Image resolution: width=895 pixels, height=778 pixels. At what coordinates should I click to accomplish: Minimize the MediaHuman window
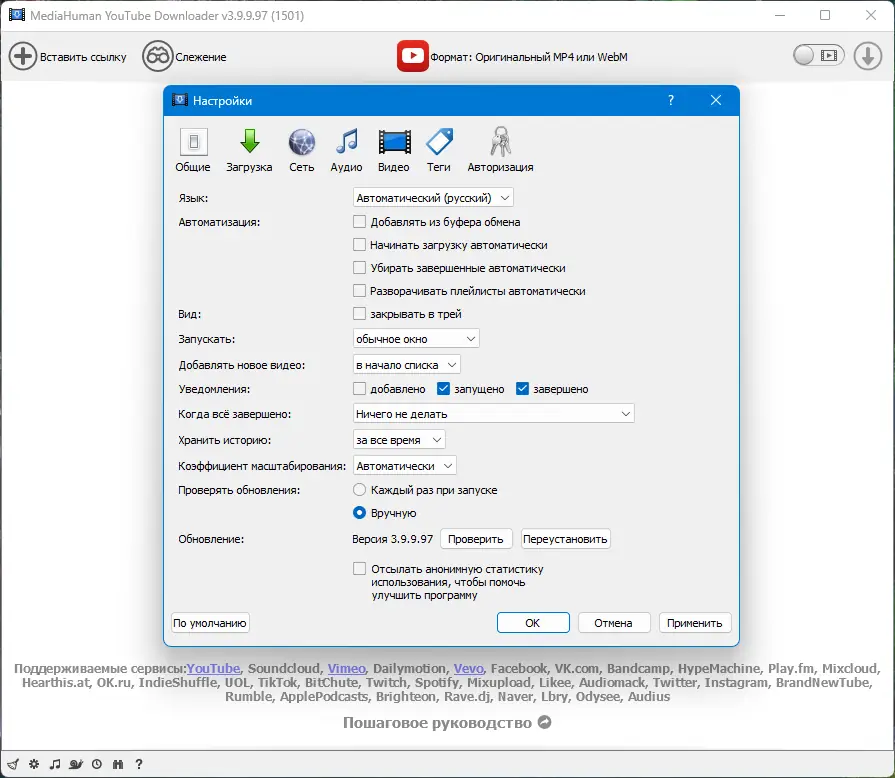[x=780, y=15]
